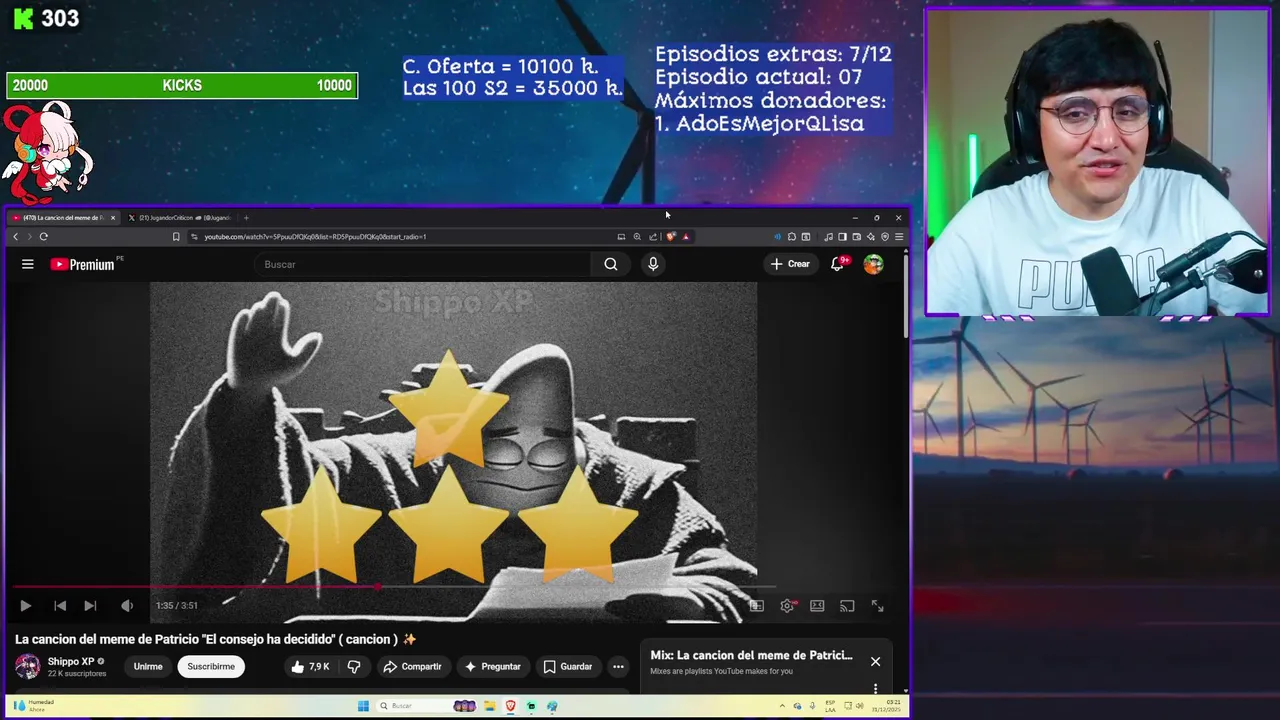This screenshot has width=1280, height=720.
Task: Save video with Guardar button
Action: tap(567, 667)
